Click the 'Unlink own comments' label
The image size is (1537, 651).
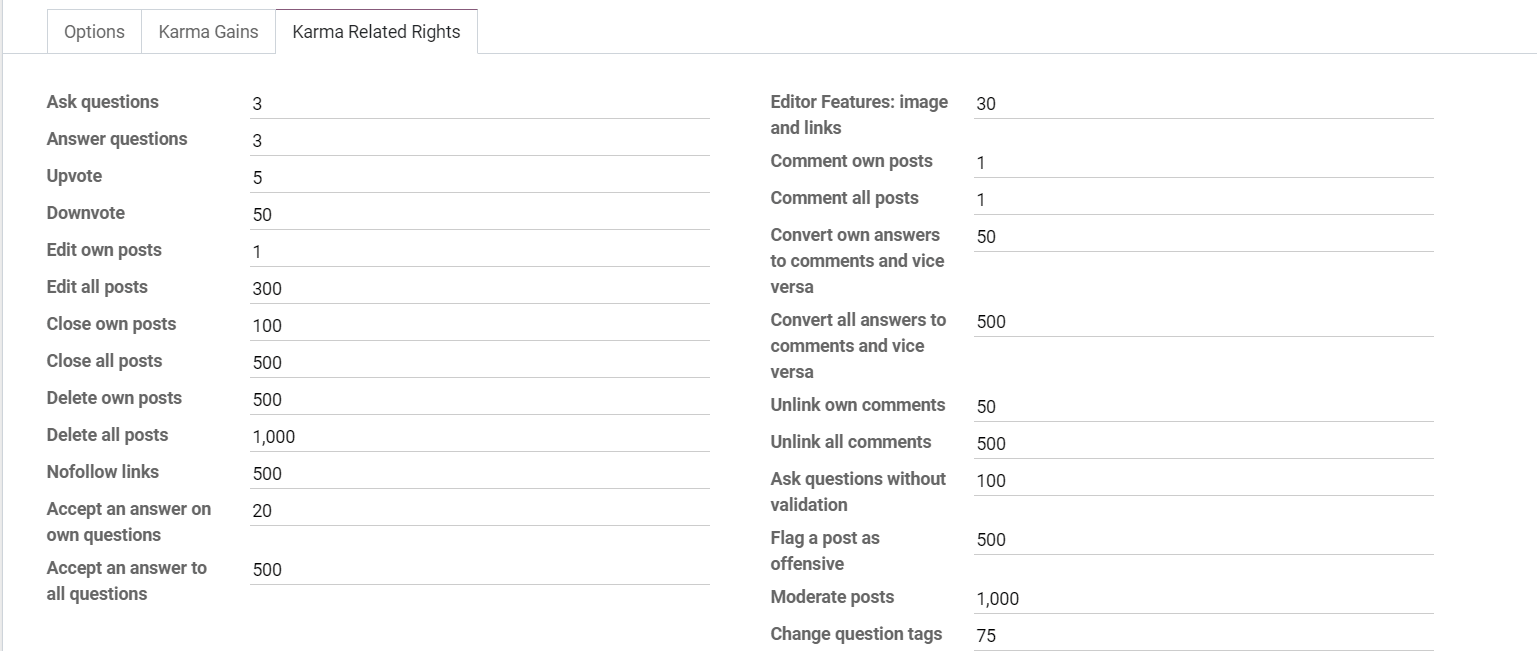pos(858,405)
